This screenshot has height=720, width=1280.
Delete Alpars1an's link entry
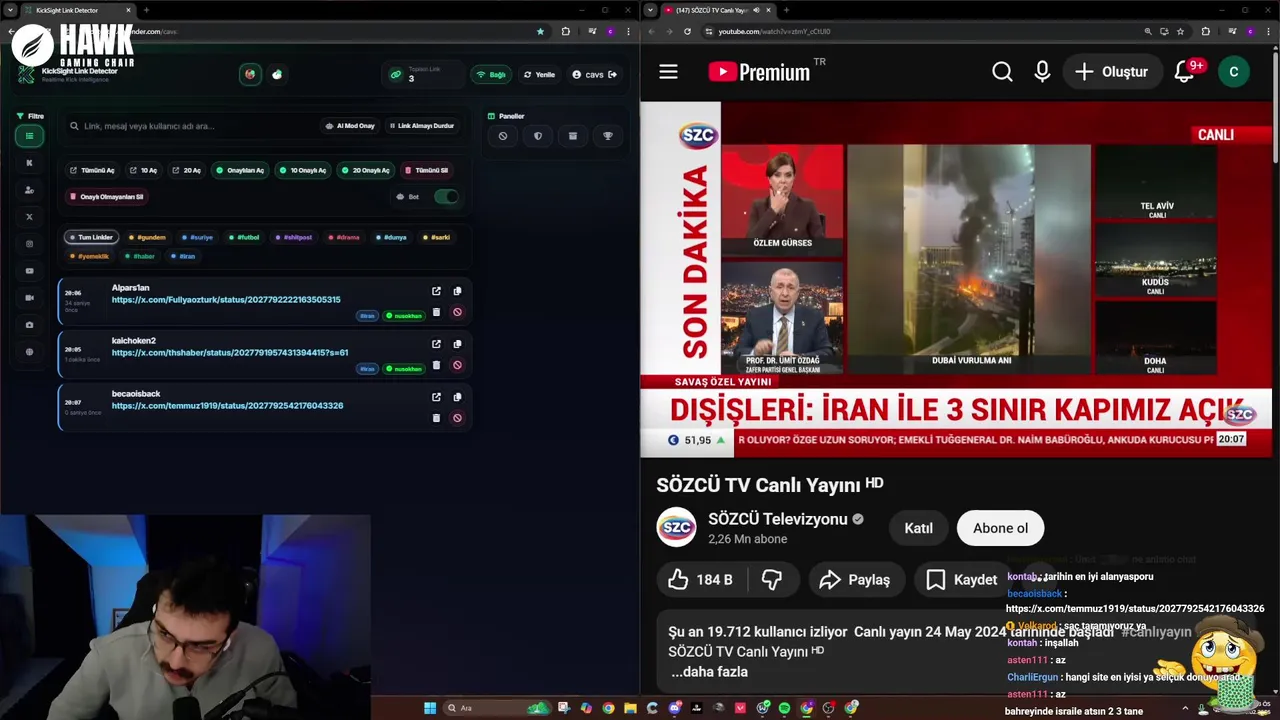click(x=436, y=312)
